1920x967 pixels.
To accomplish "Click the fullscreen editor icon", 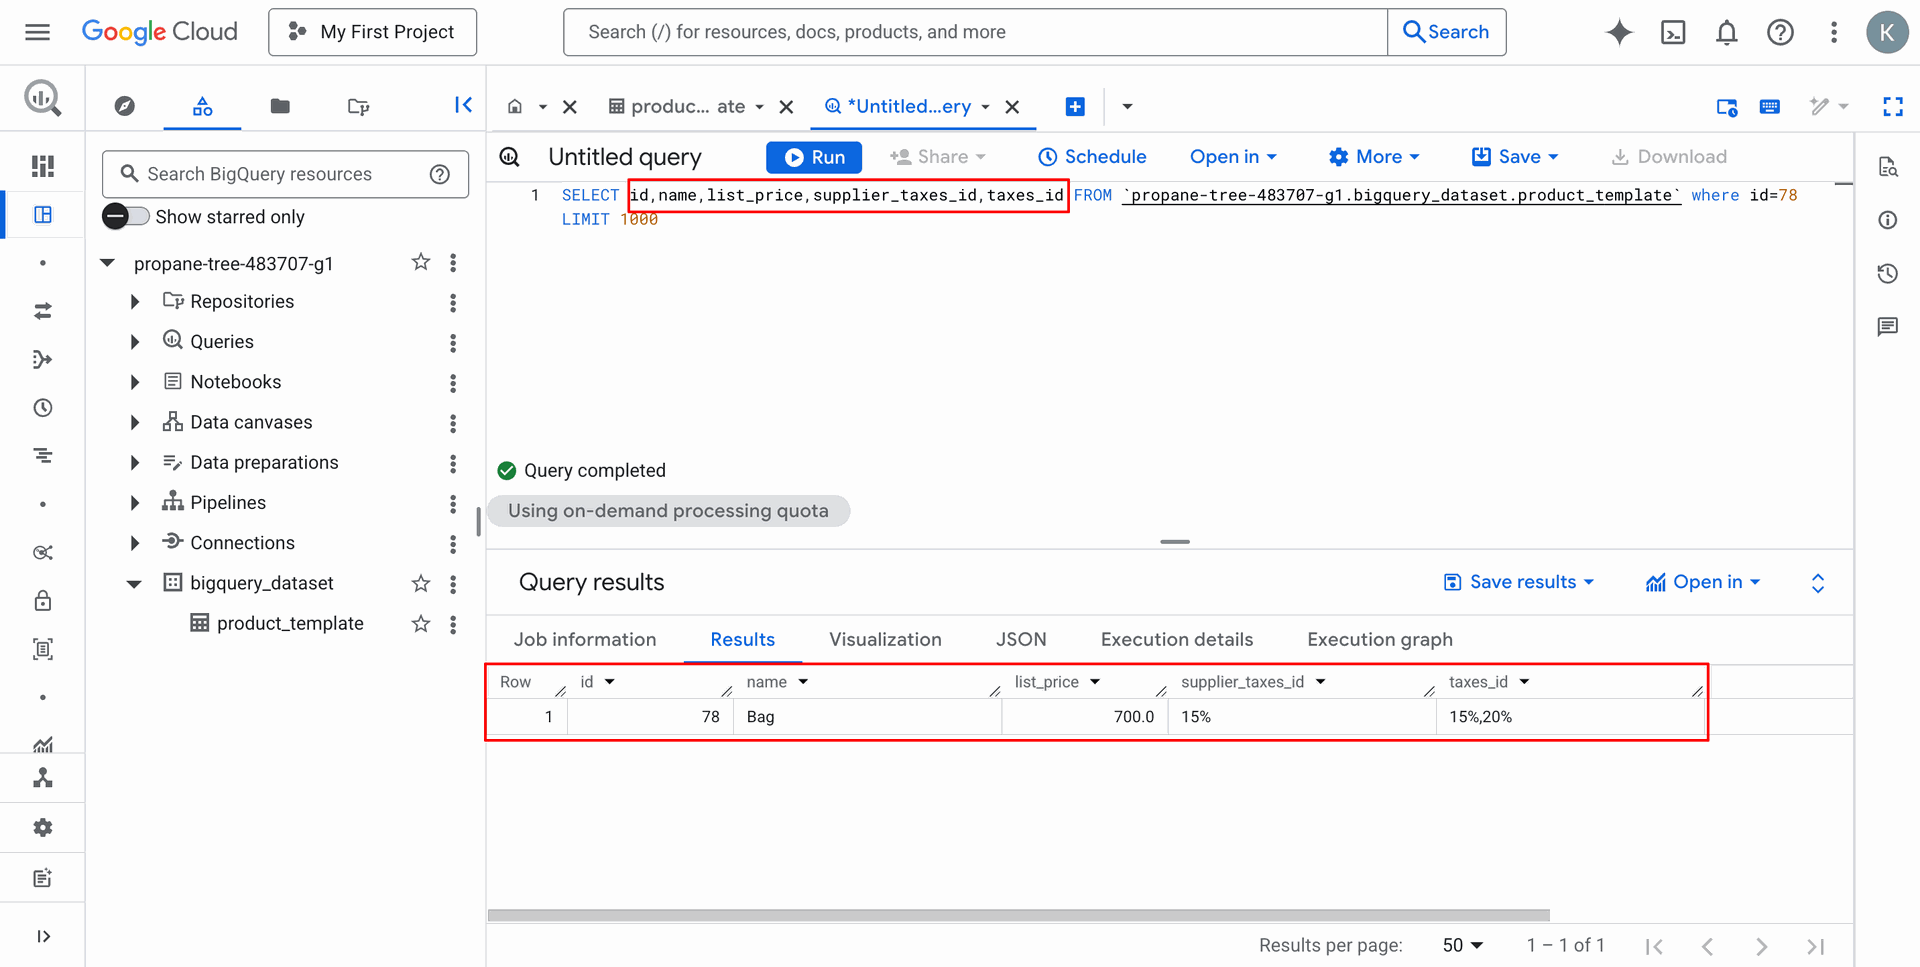I will pos(1892,106).
